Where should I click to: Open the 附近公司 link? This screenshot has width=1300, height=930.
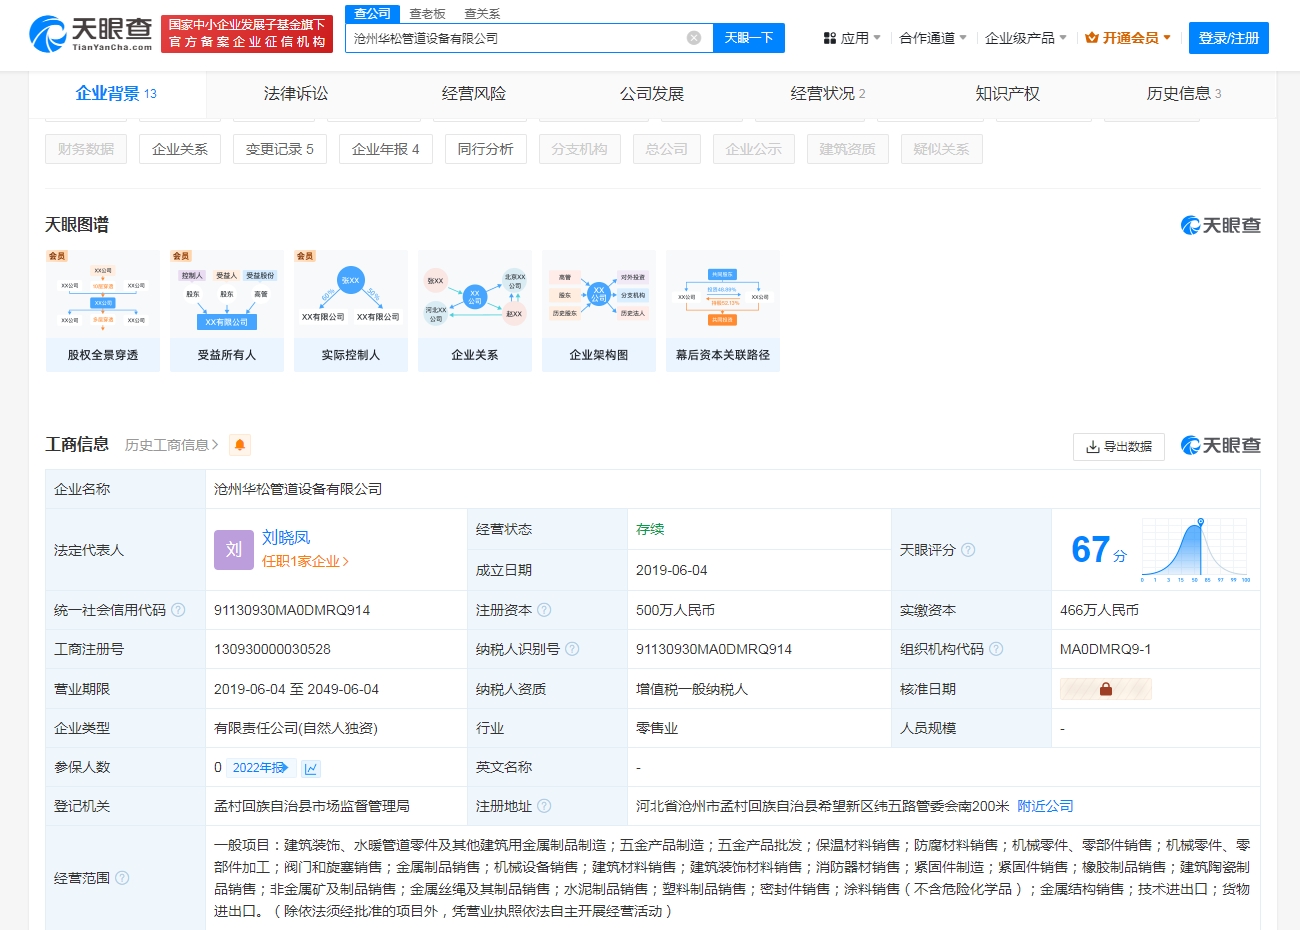click(1045, 806)
